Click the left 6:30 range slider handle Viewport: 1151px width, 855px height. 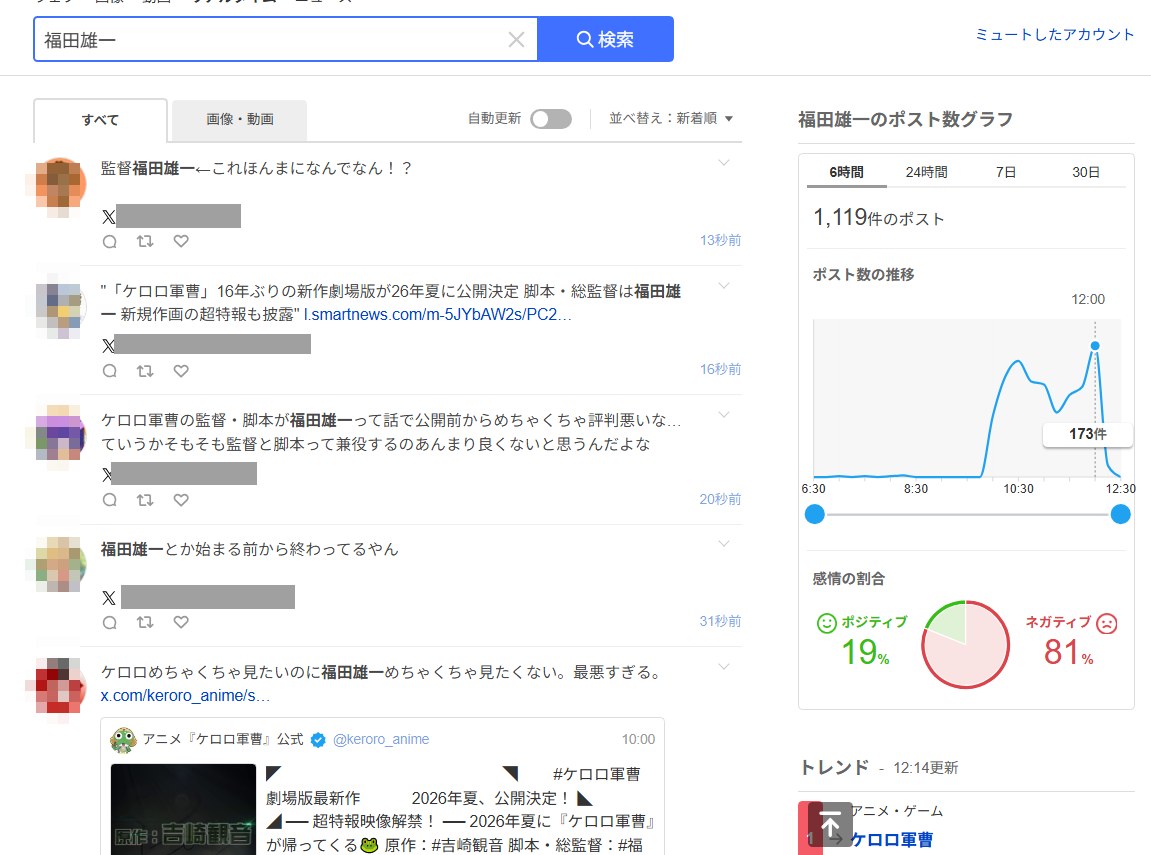(815, 514)
